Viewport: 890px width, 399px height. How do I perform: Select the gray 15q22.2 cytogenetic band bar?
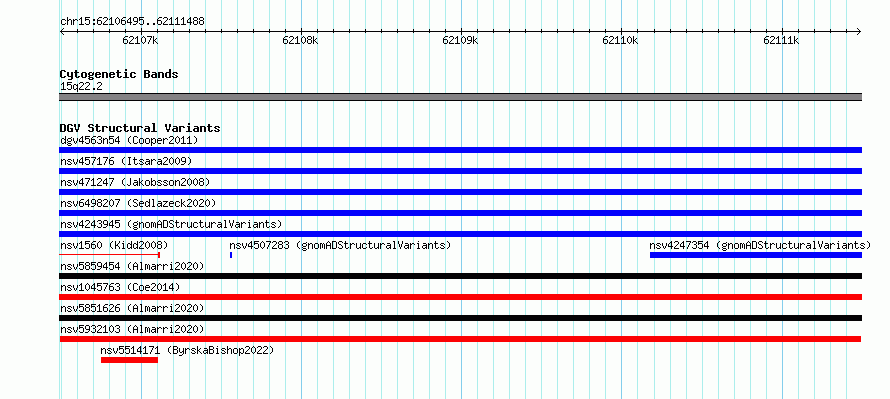(x=460, y=97)
